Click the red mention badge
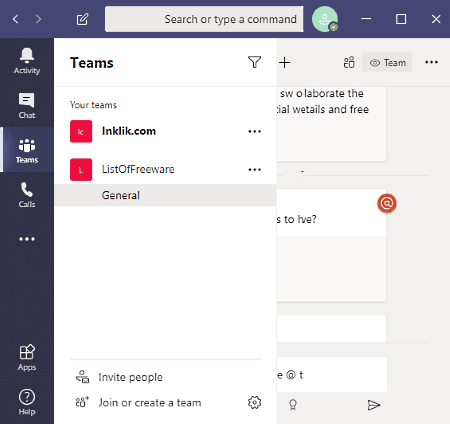 (387, 203)
